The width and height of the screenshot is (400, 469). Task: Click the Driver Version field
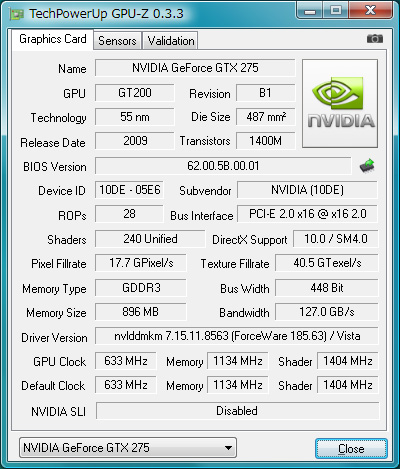[x=237, y=336]
